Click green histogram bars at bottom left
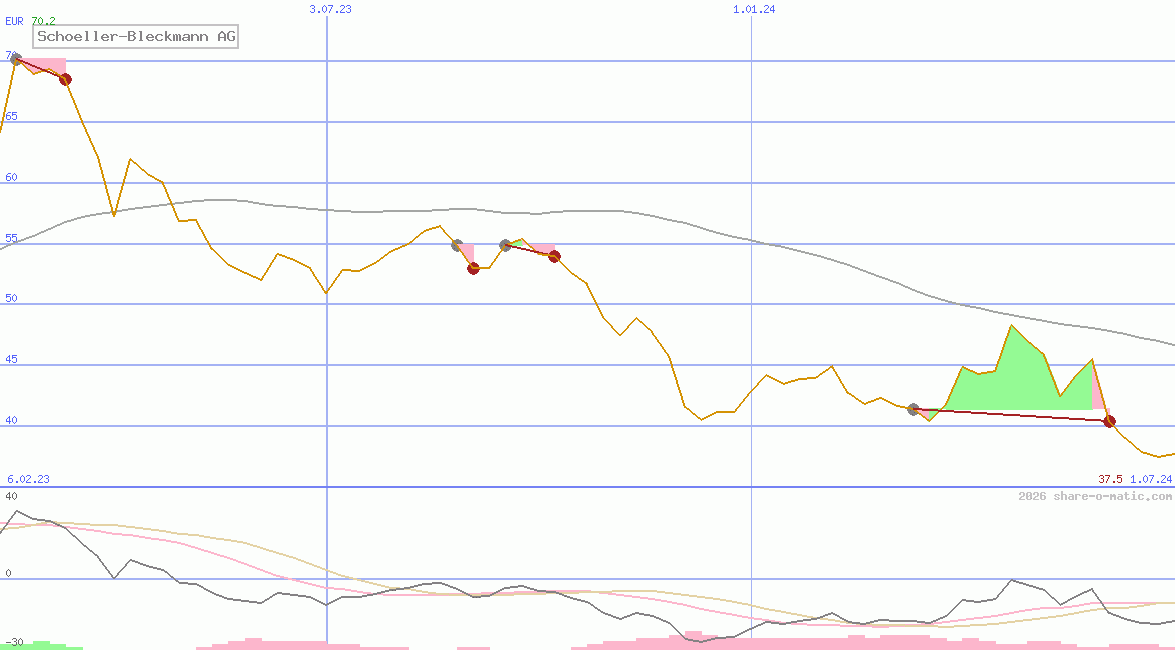The image size is (1175, 650). pos(40,646)
